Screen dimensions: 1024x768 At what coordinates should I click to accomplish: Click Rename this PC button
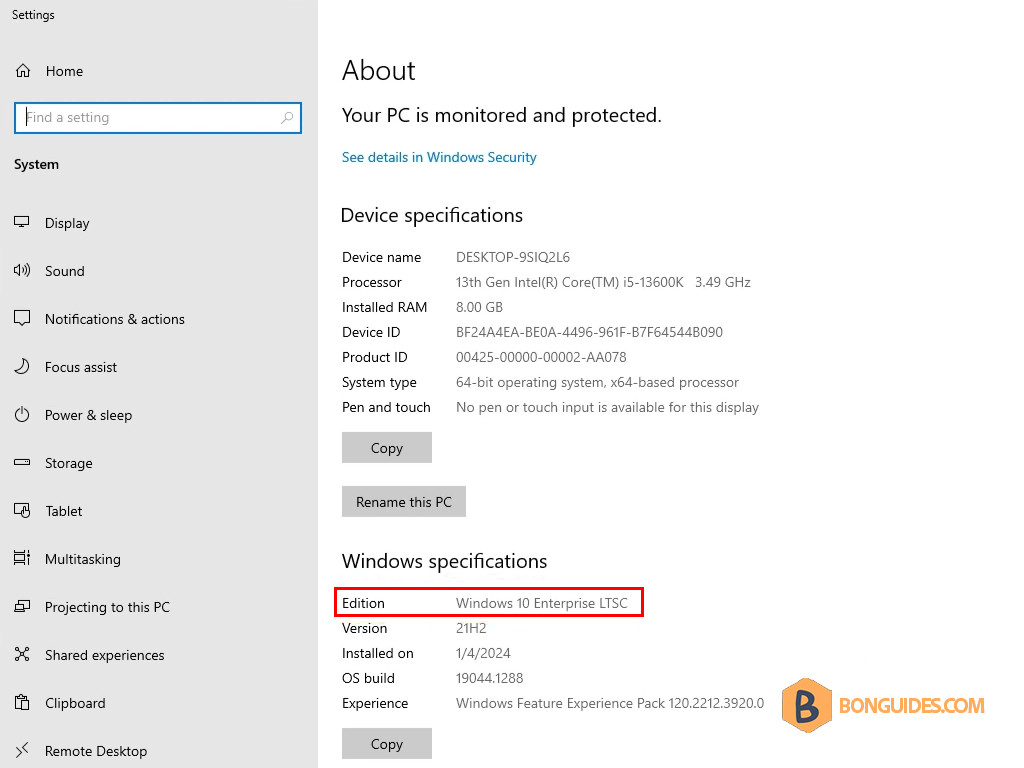(x=404, y=502)
